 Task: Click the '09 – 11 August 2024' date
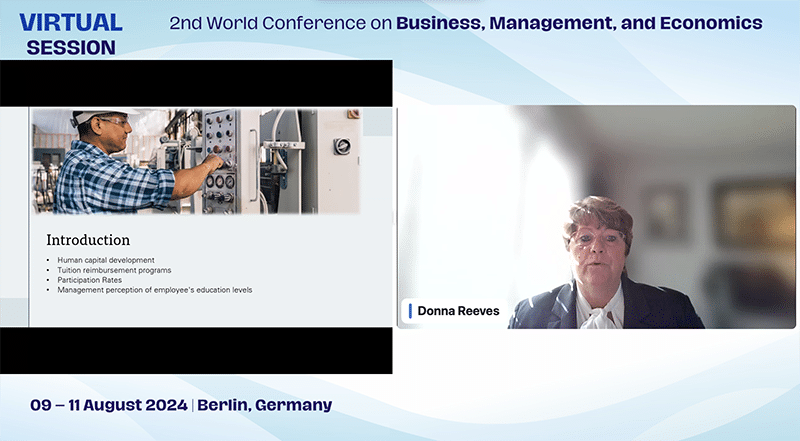click(109, 405)
